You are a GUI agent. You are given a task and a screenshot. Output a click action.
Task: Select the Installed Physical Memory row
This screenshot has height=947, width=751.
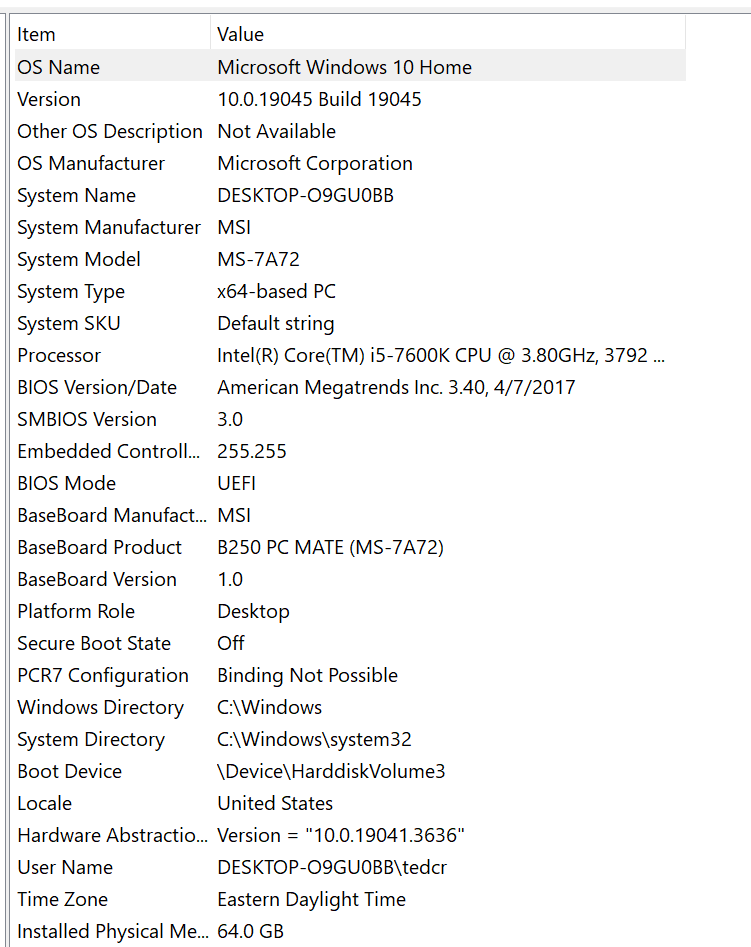tap(350, 931)
